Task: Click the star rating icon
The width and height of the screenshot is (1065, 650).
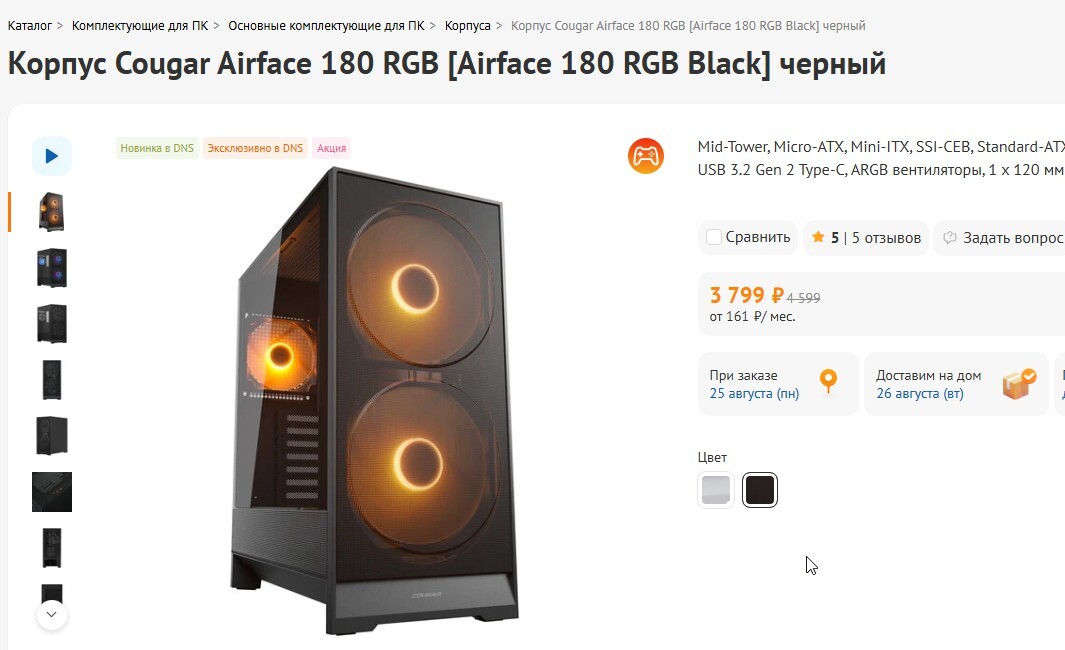Action: (x=818, y=238)
